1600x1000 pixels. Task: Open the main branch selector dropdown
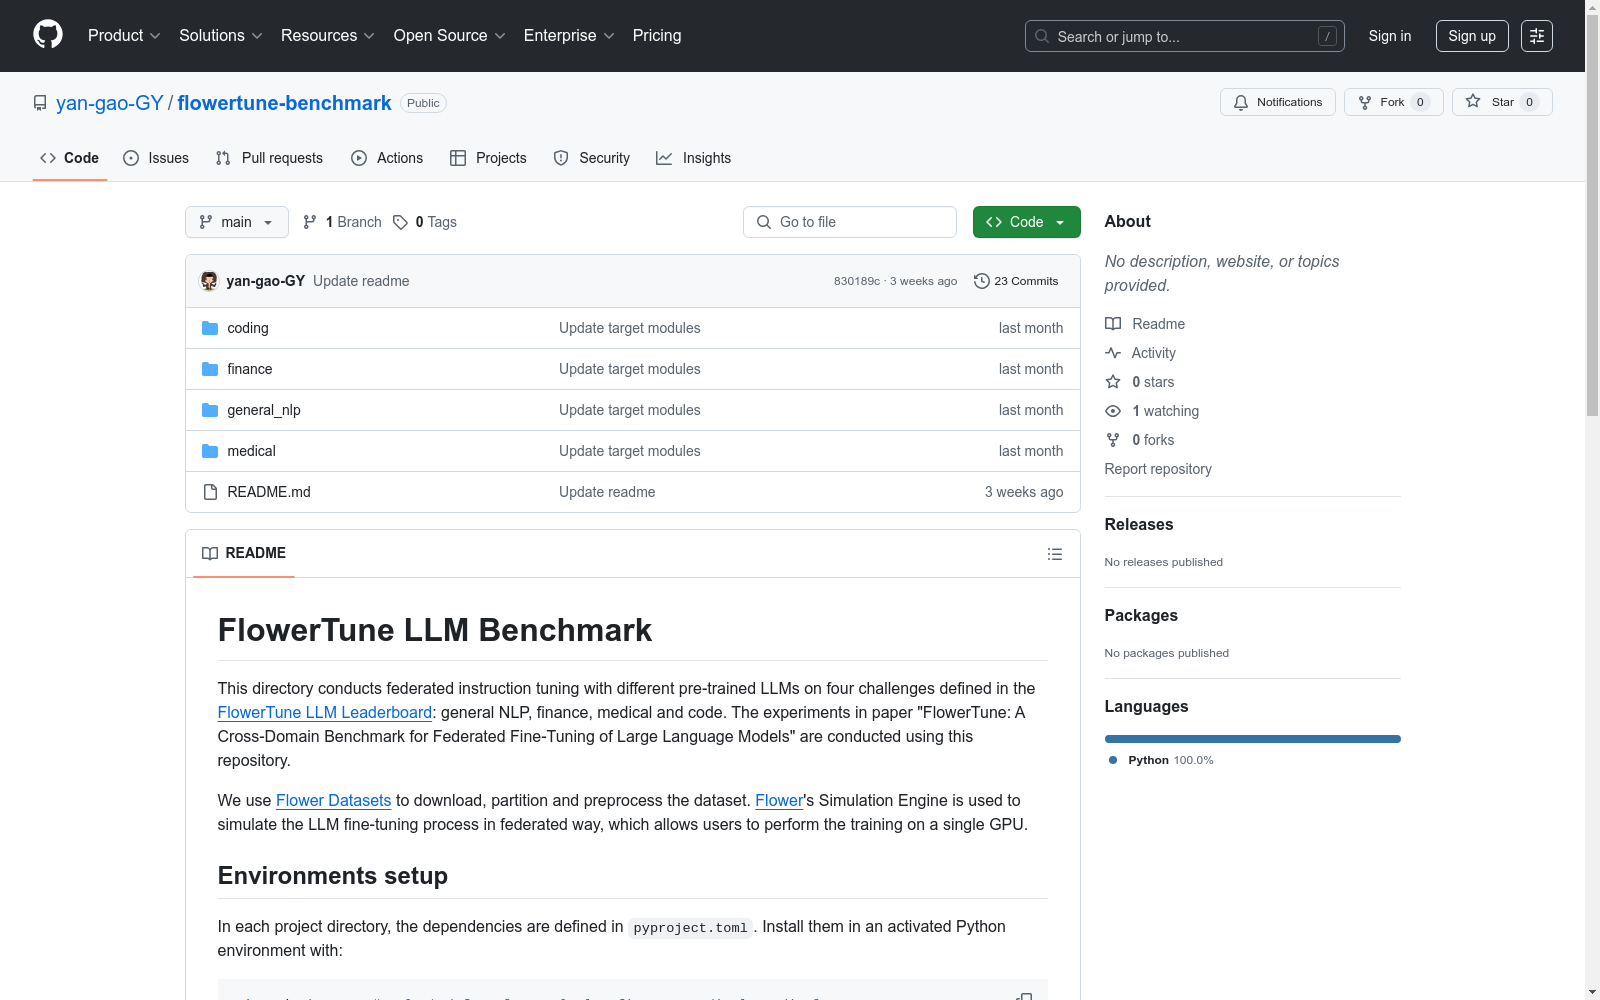(237, 222)
